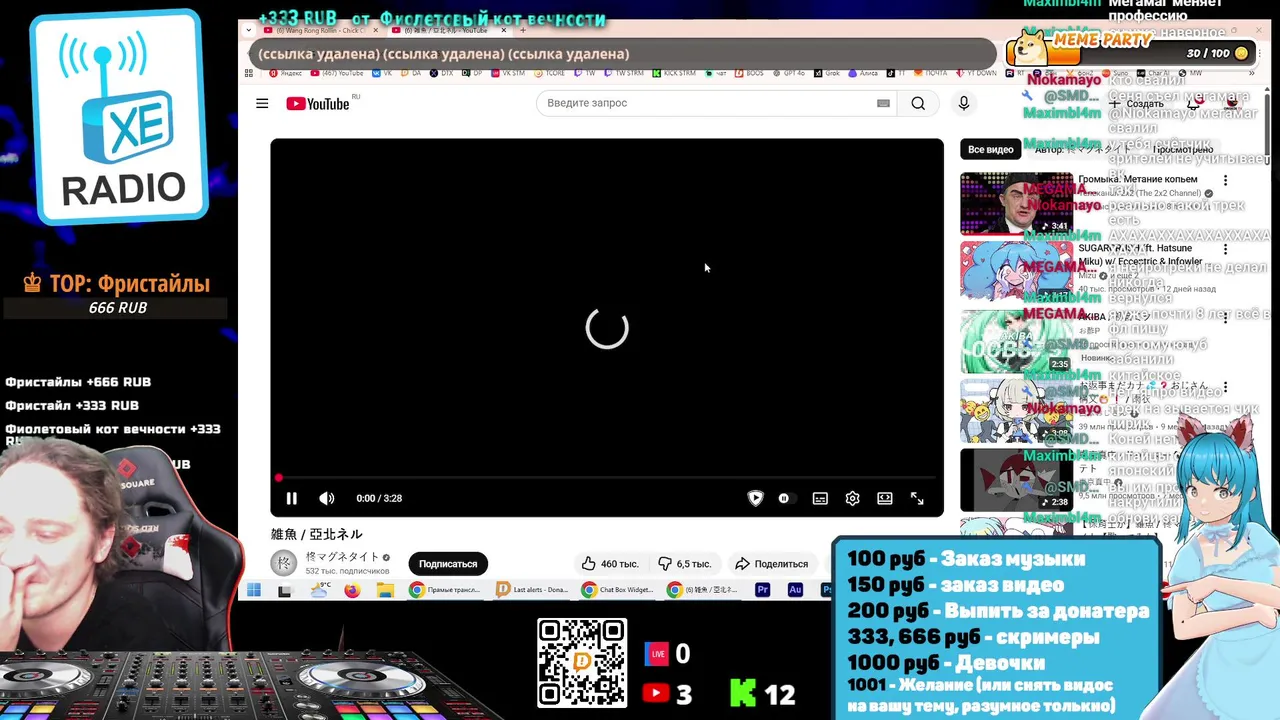Screen dimensions: 1280x720
Task: Switch to 'Last alerts - Dona...' taskbar window
Action: point(533,590)
